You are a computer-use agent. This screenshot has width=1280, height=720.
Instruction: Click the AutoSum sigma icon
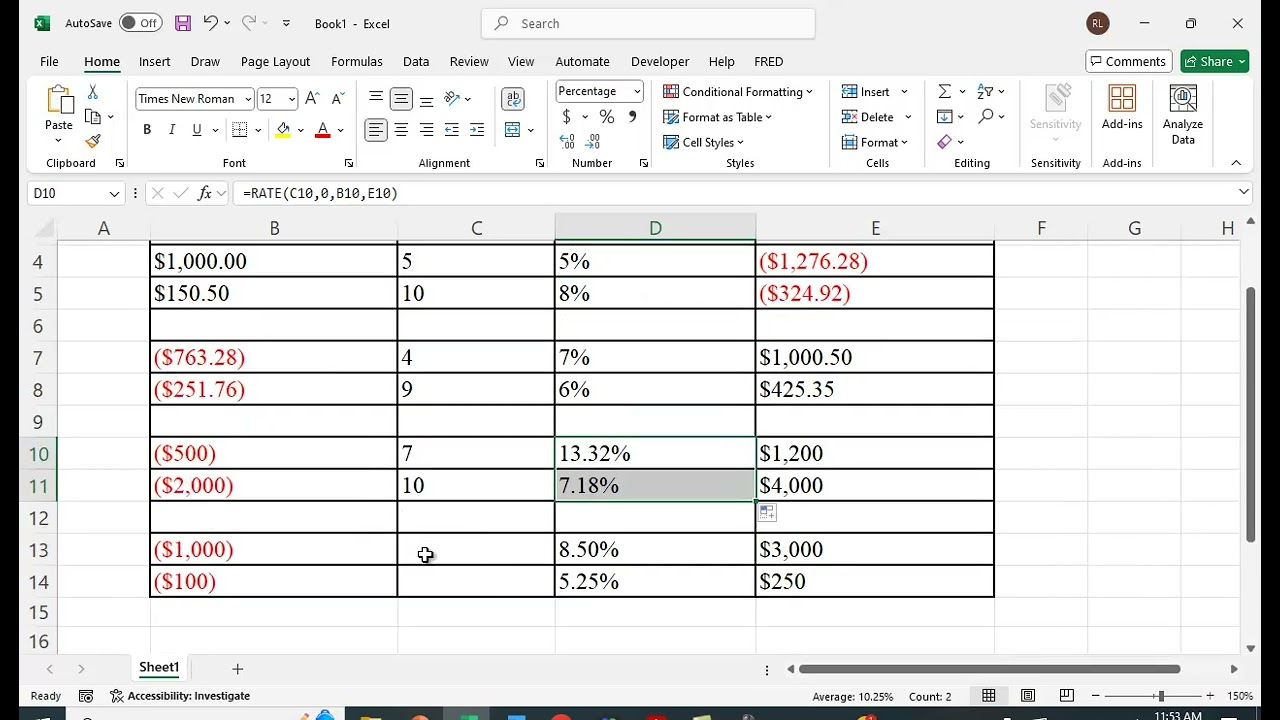(944, 91)
